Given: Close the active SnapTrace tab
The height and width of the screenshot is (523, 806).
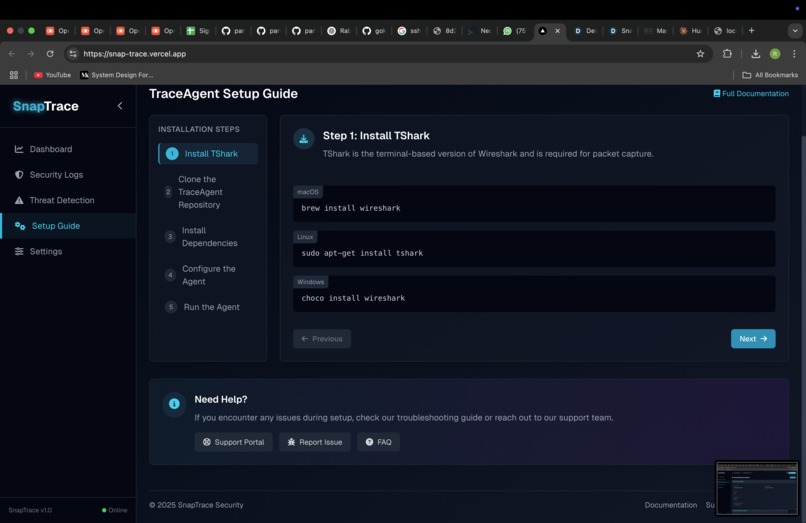Looking at the screenshot, I should click(557, 31).
